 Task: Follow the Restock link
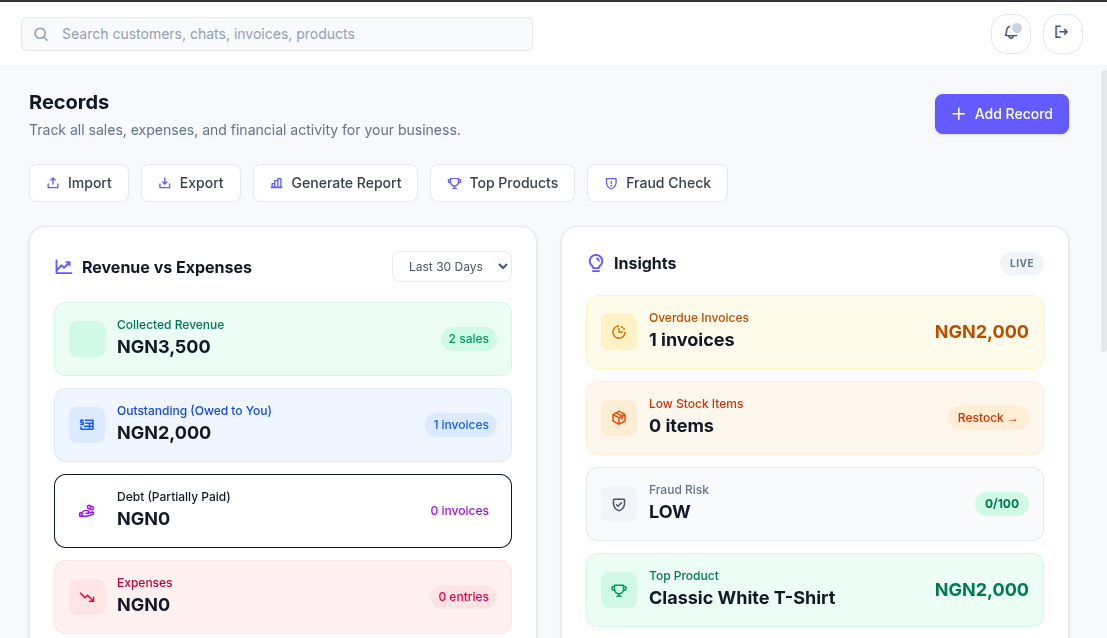988,418
